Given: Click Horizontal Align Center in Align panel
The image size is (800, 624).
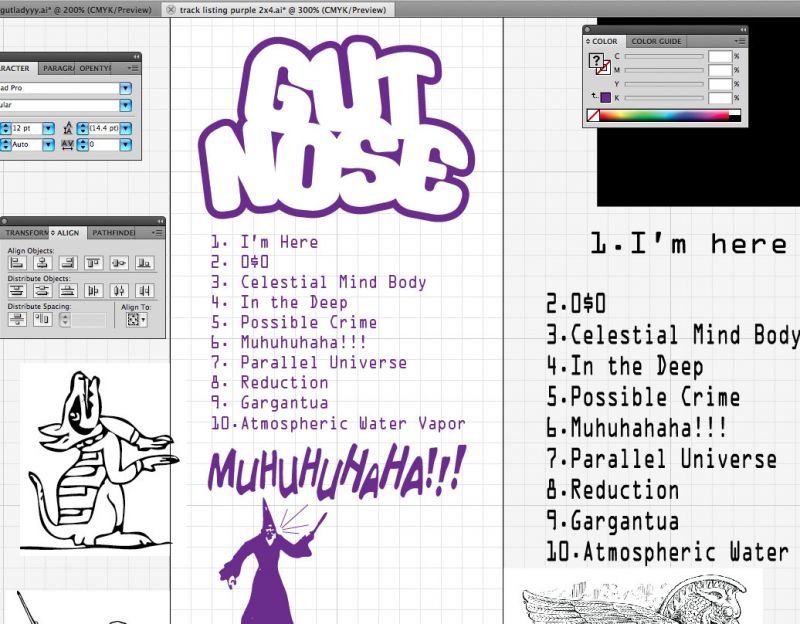Looking at the screenshot, I should coord(42,263).
